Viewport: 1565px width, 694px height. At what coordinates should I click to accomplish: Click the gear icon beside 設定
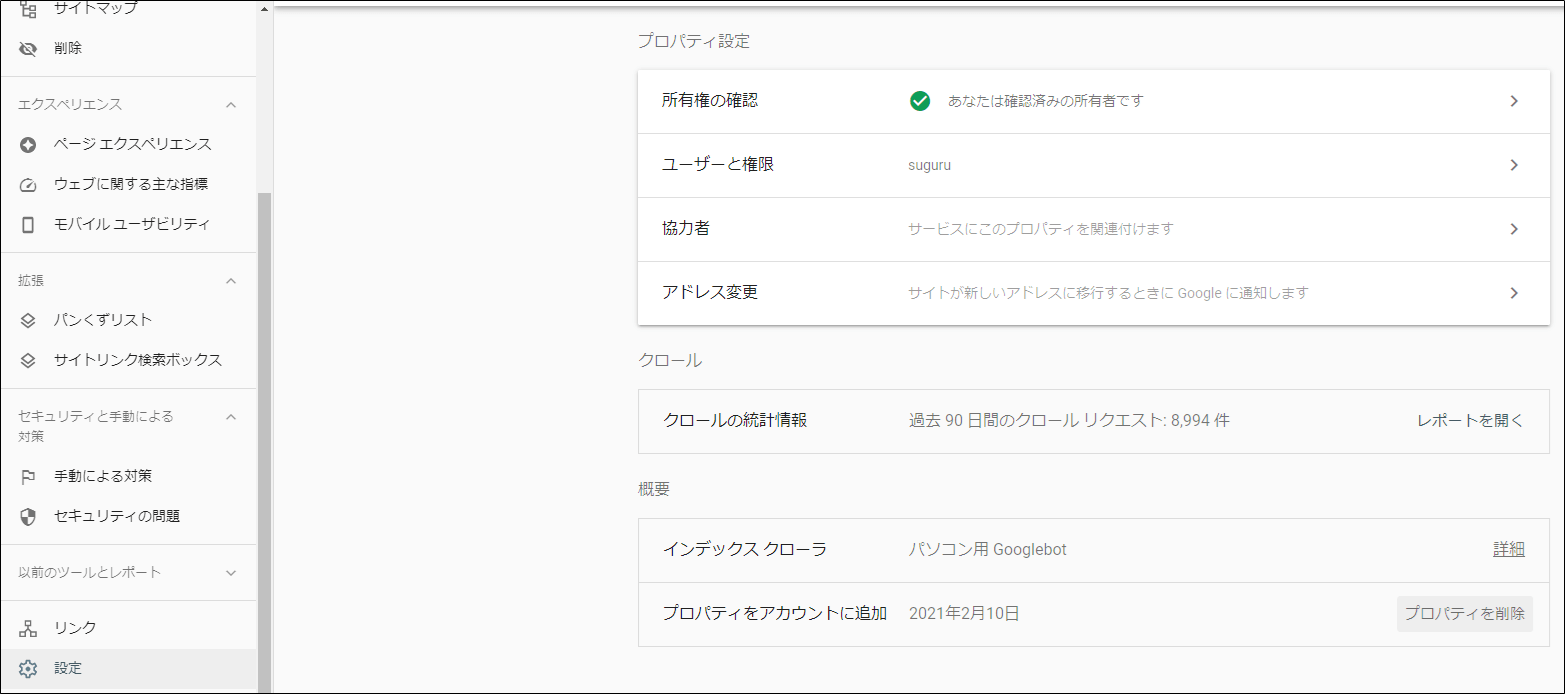28,668
